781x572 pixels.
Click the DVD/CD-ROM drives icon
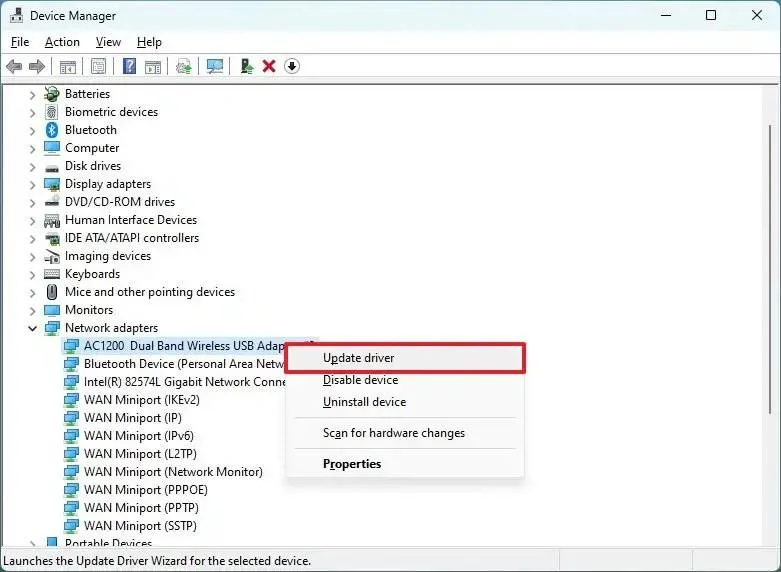tap(52, 202)
